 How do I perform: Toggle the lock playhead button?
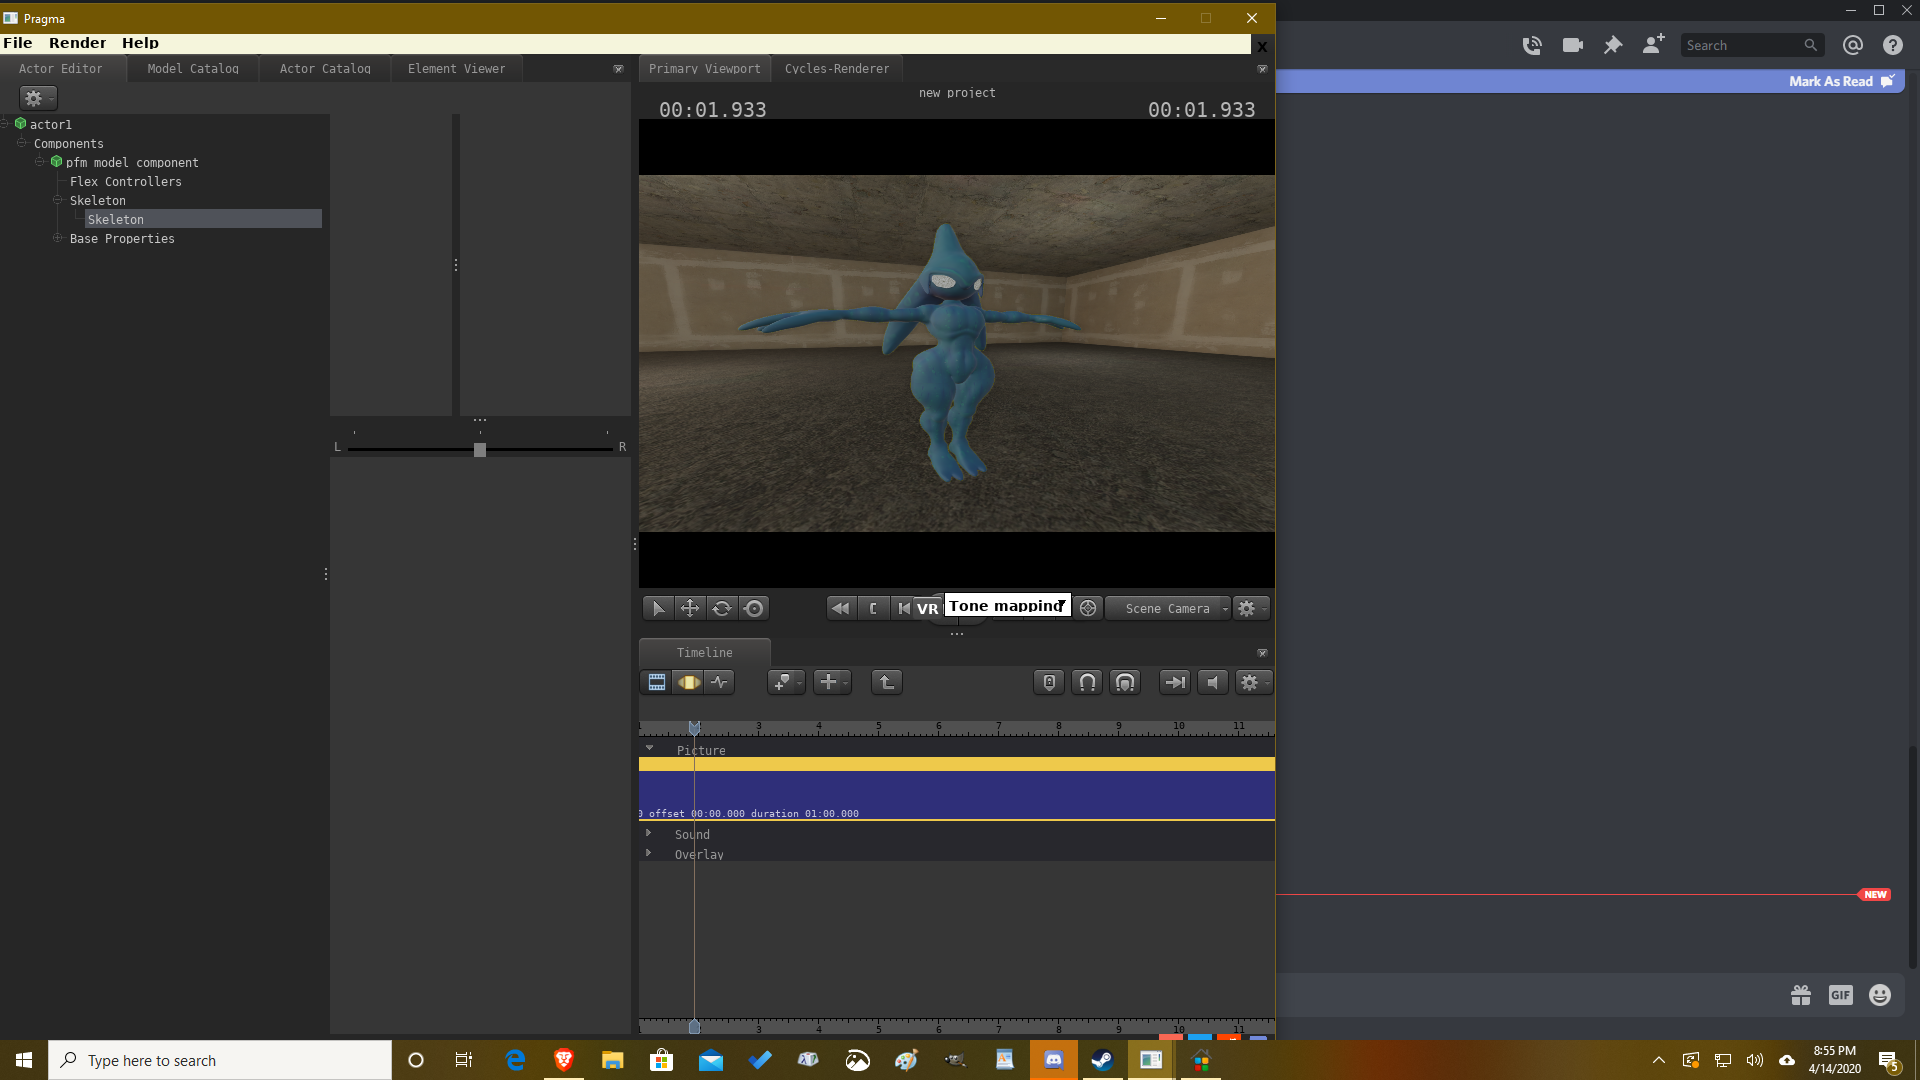click(1048, 682)
